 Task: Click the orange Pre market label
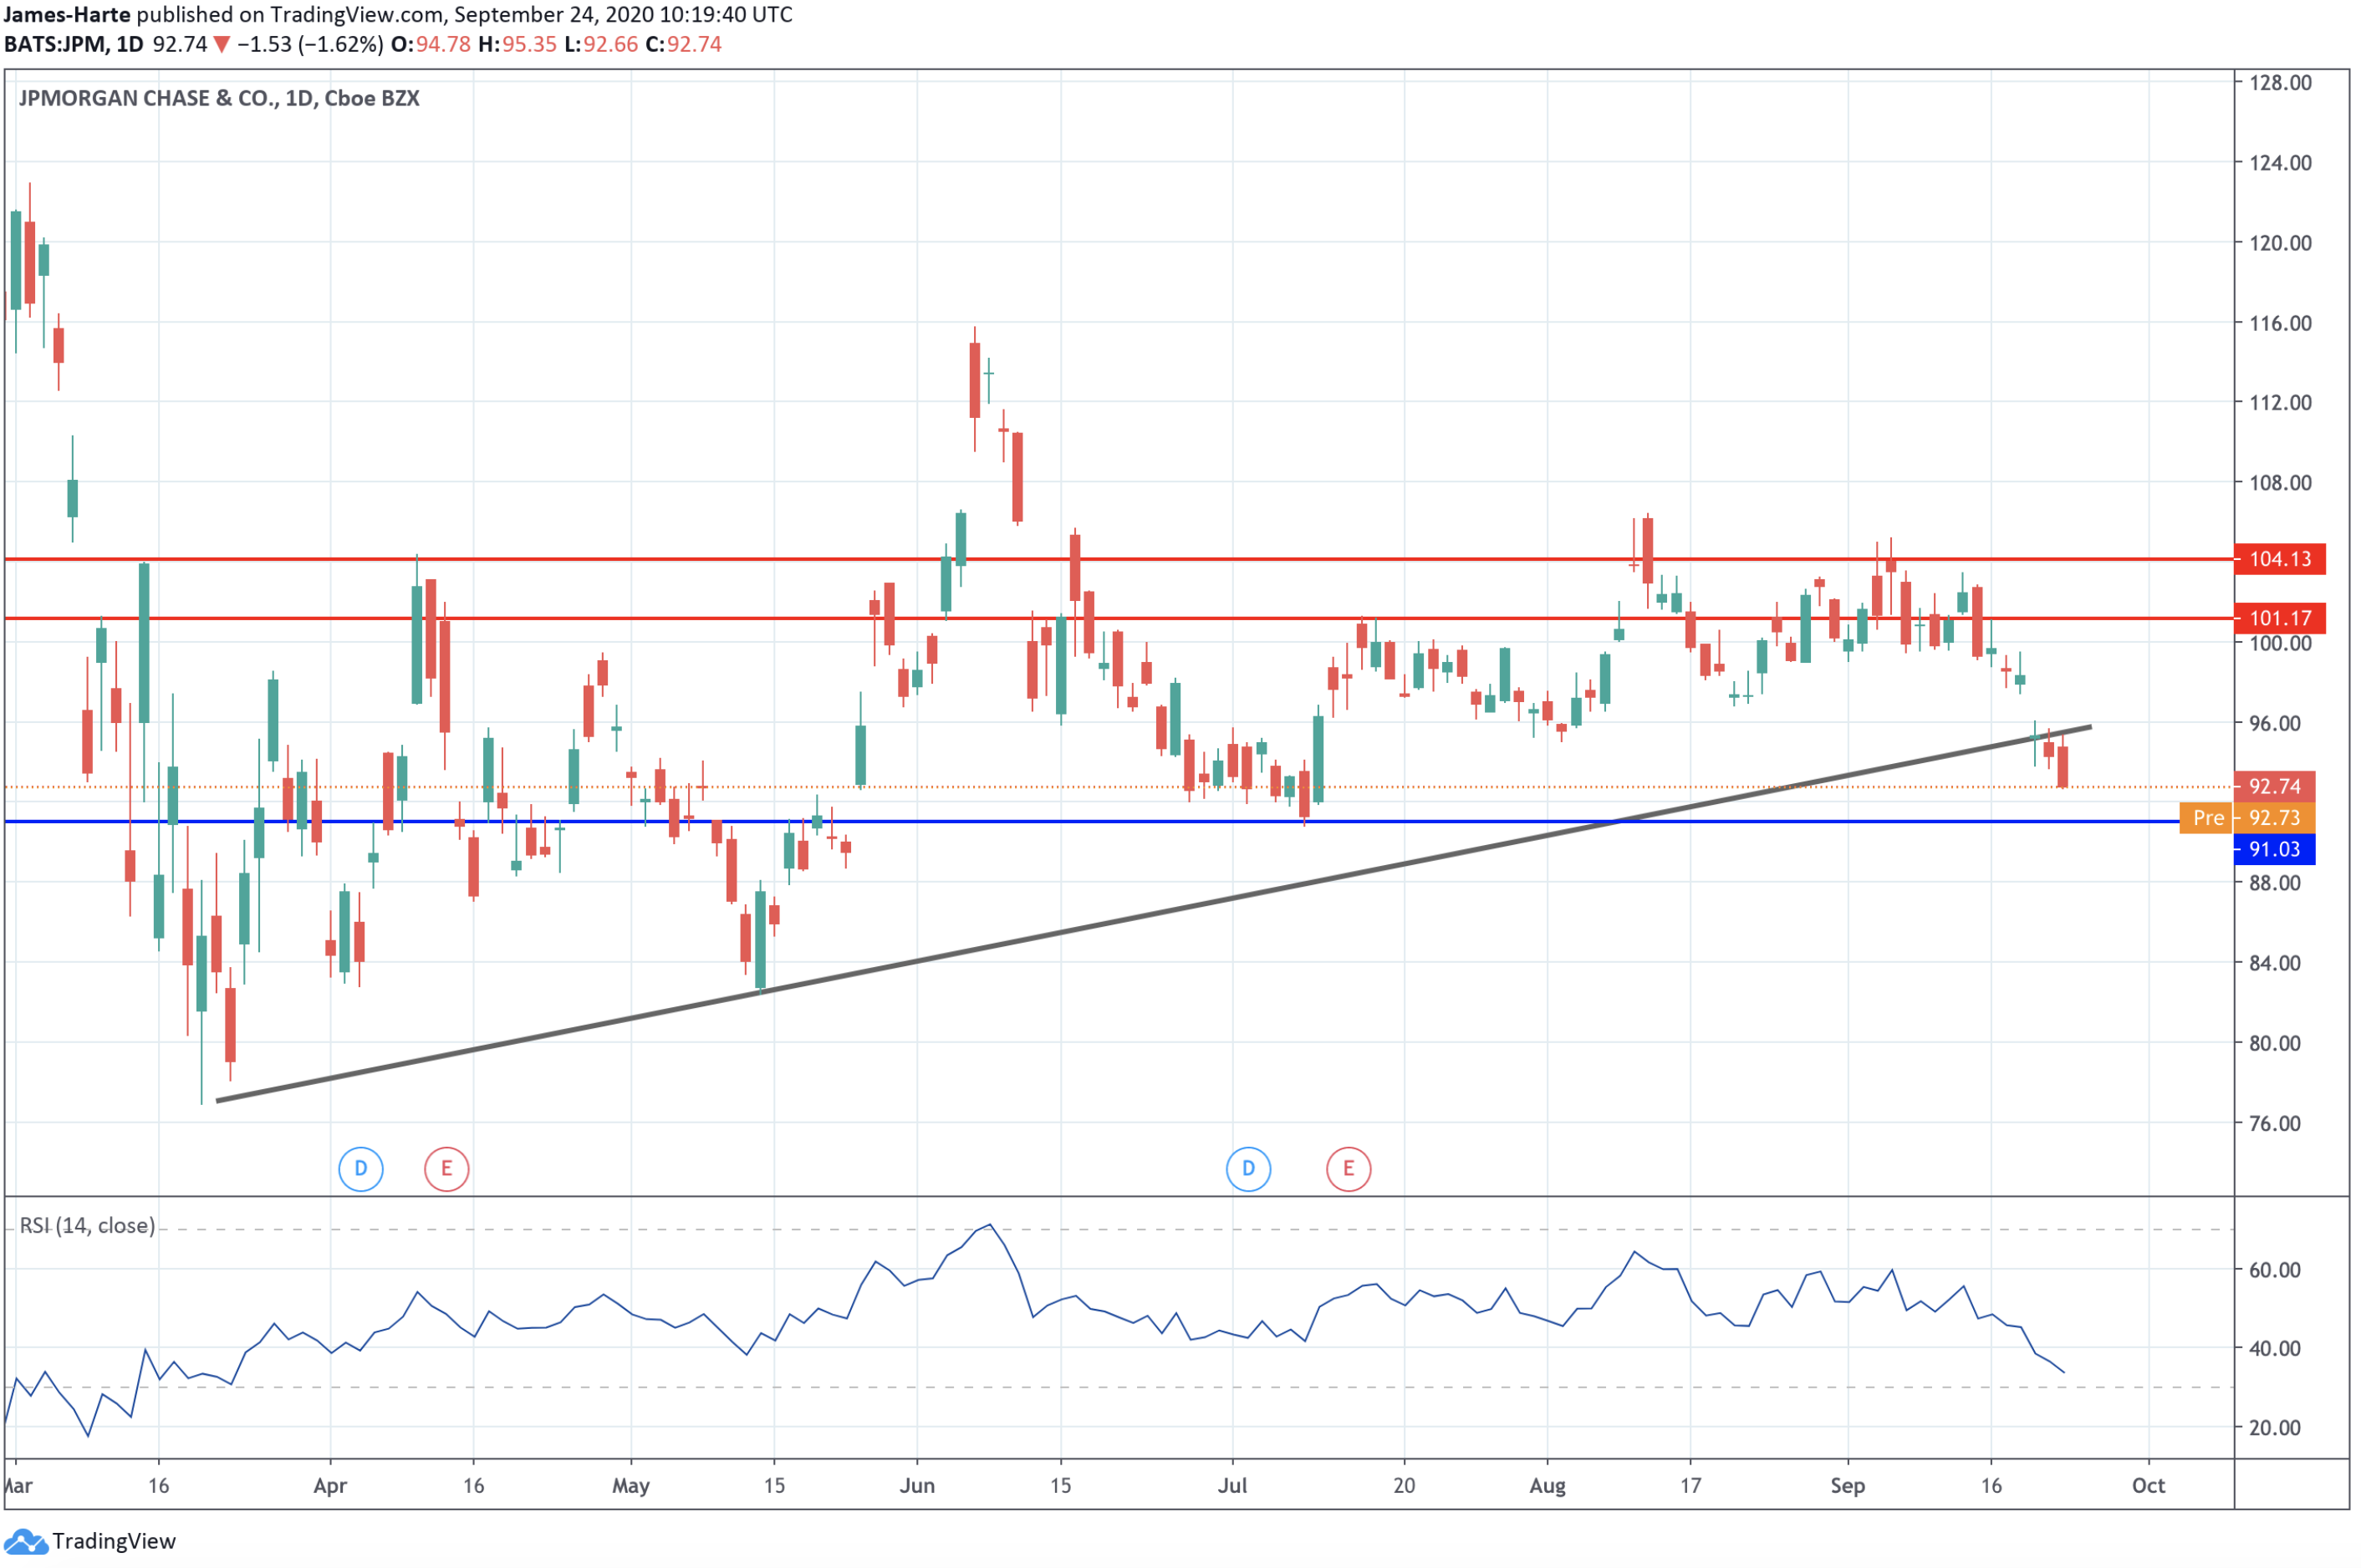(x=2208, y=818)
